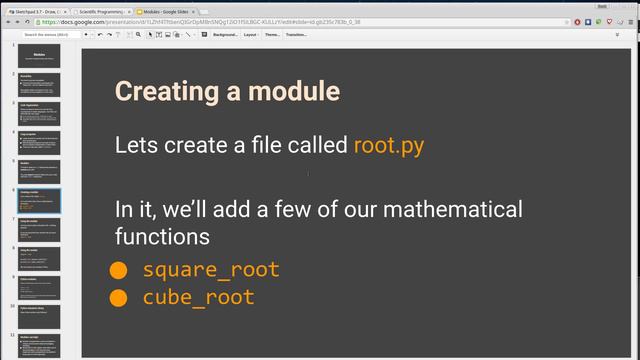Select slide 5 thumbnail in filmstrip
Viewport: 640px width, 360px height.
[39, 172]
